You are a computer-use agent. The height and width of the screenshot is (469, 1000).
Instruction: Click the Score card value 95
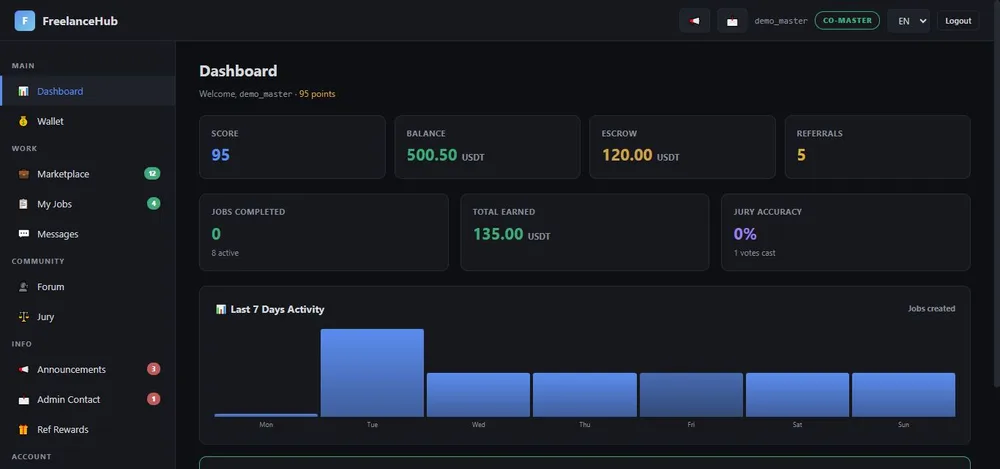coord(221,155)
